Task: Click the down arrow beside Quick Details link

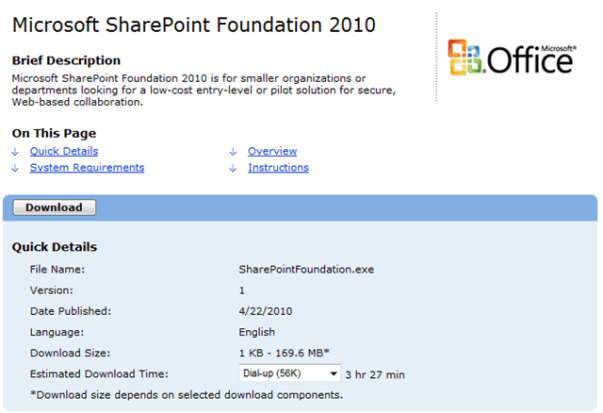Action: point(15,152)
